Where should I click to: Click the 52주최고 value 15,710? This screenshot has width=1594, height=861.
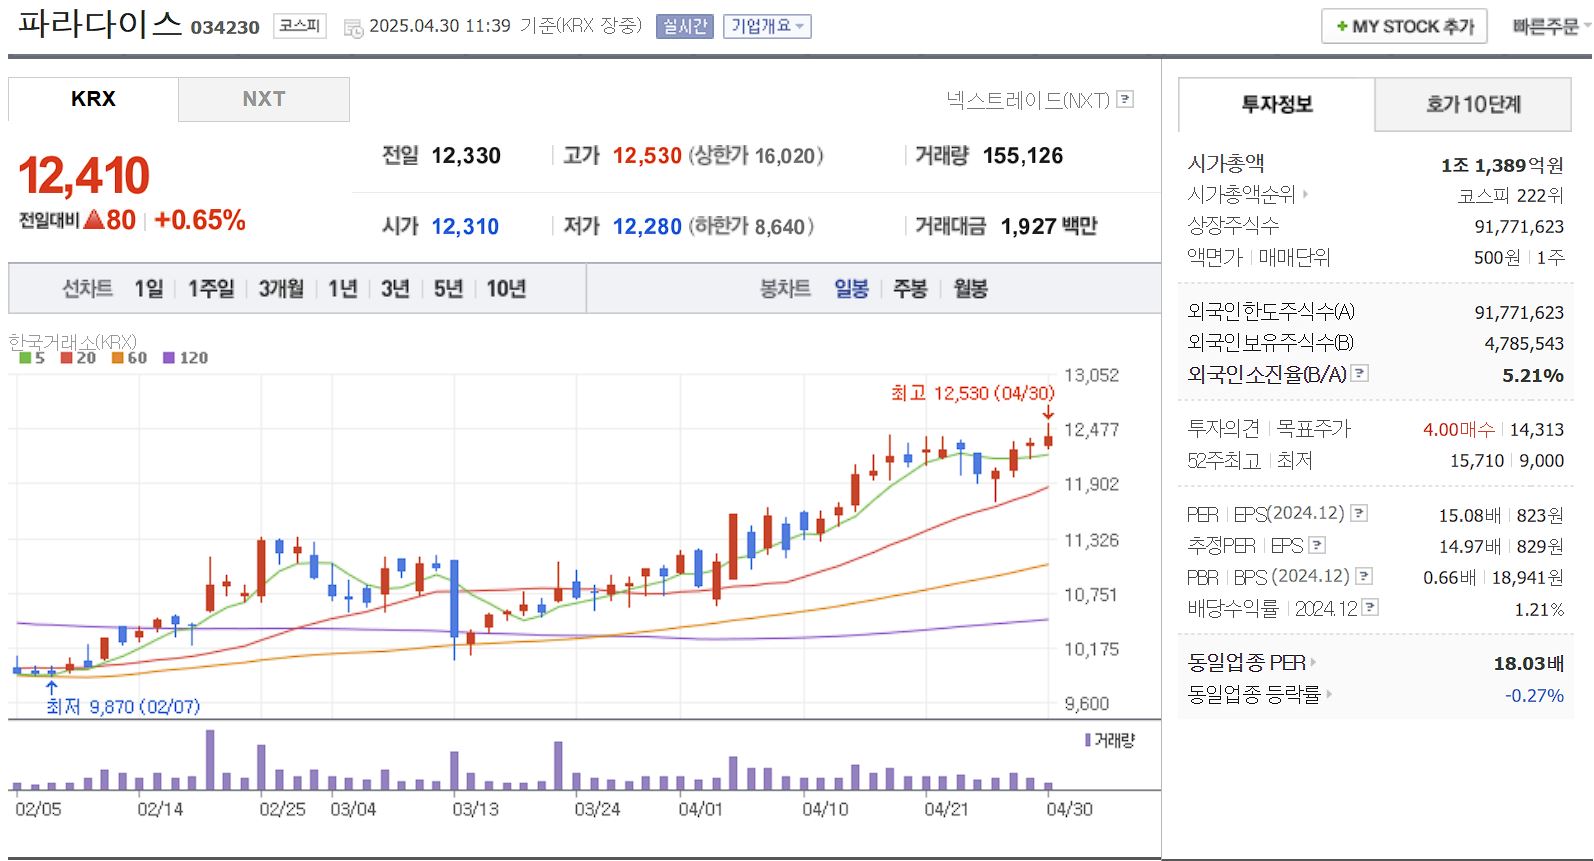pyautogui.click(x=1477, y=460)
